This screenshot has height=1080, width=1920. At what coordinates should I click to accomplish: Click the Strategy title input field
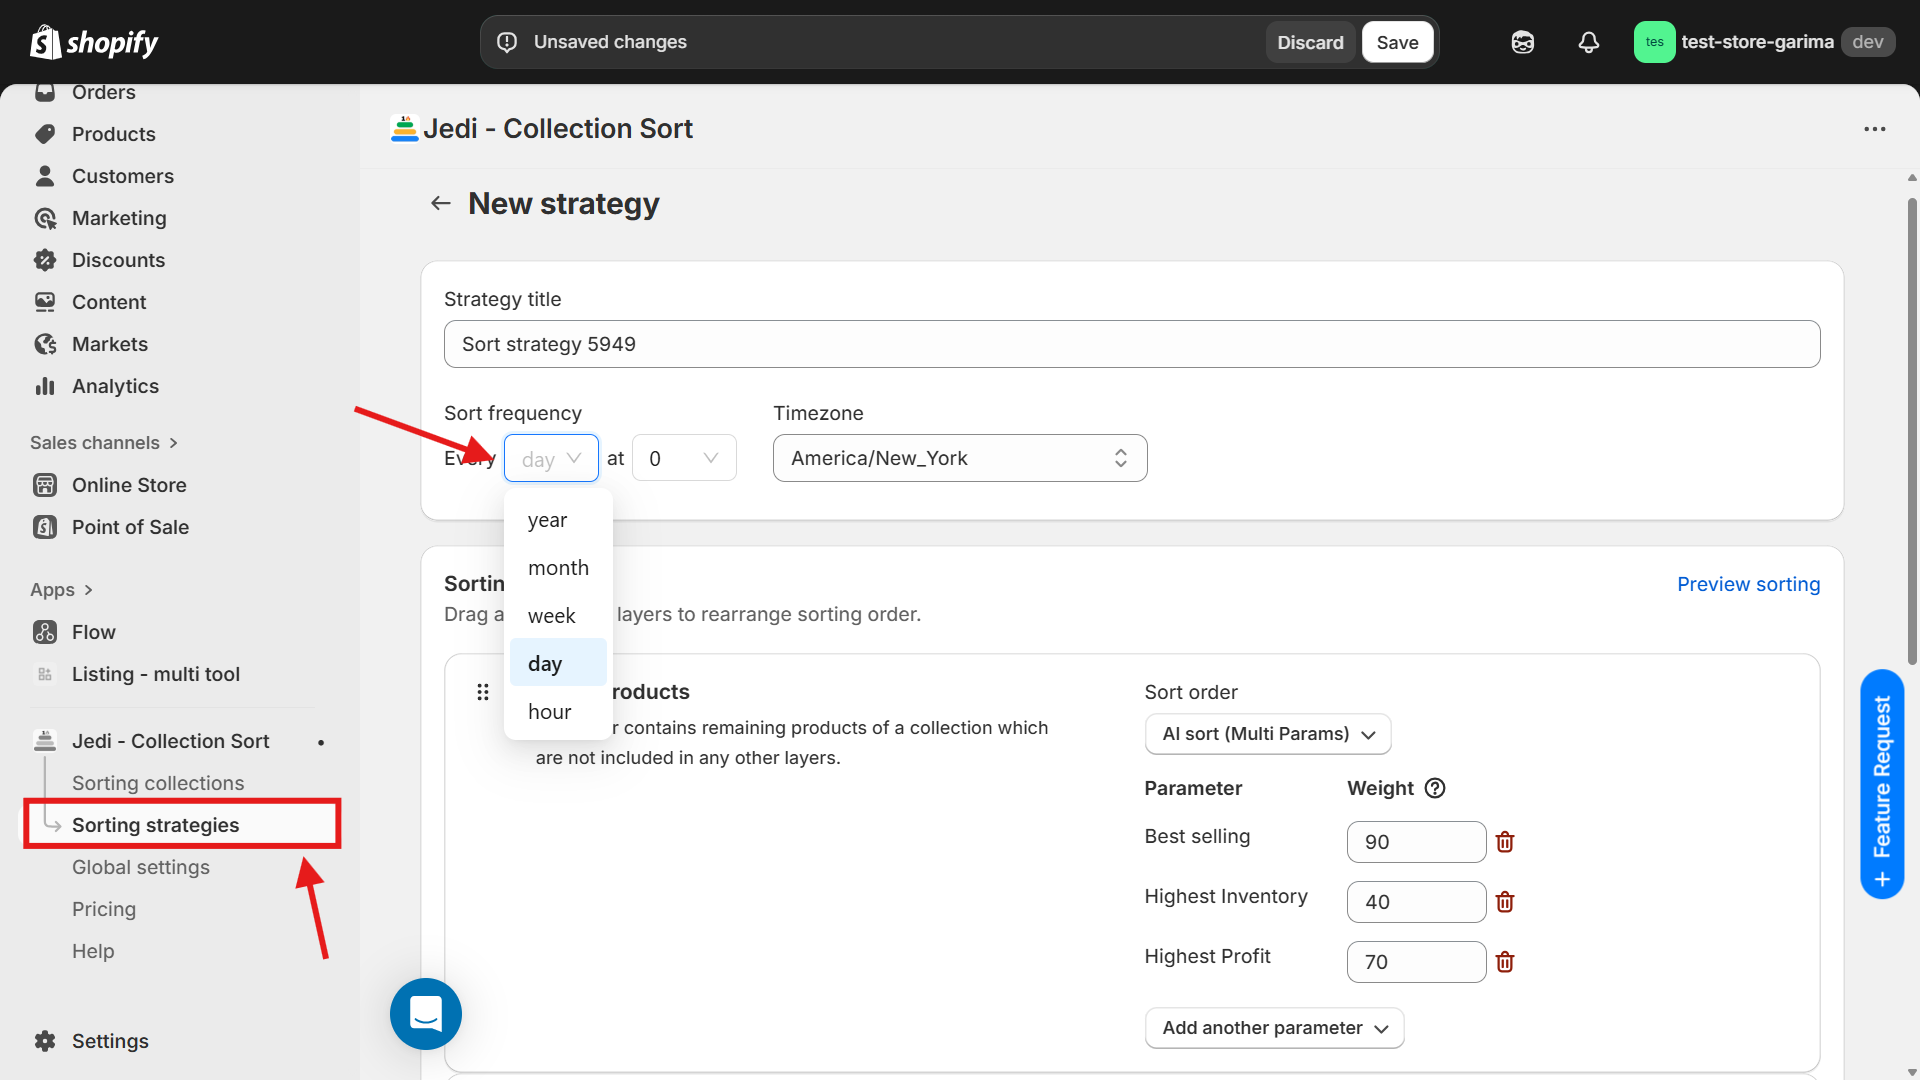[1131, 344]
